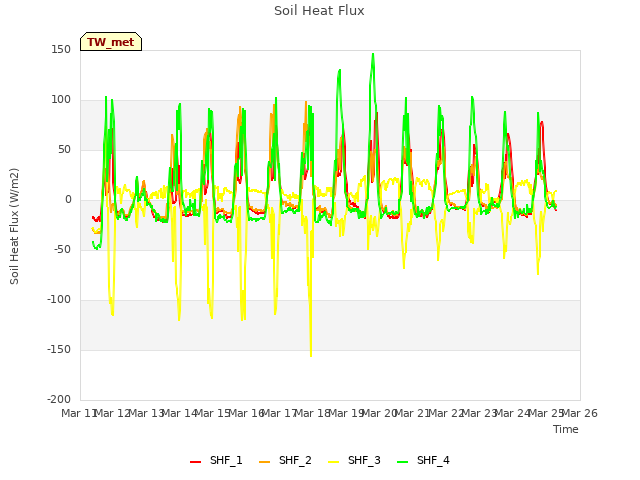The height and width of the screenshot is (480, 640).
Task: Click the 0 y-axis tick label
Action: click(68, 200)
